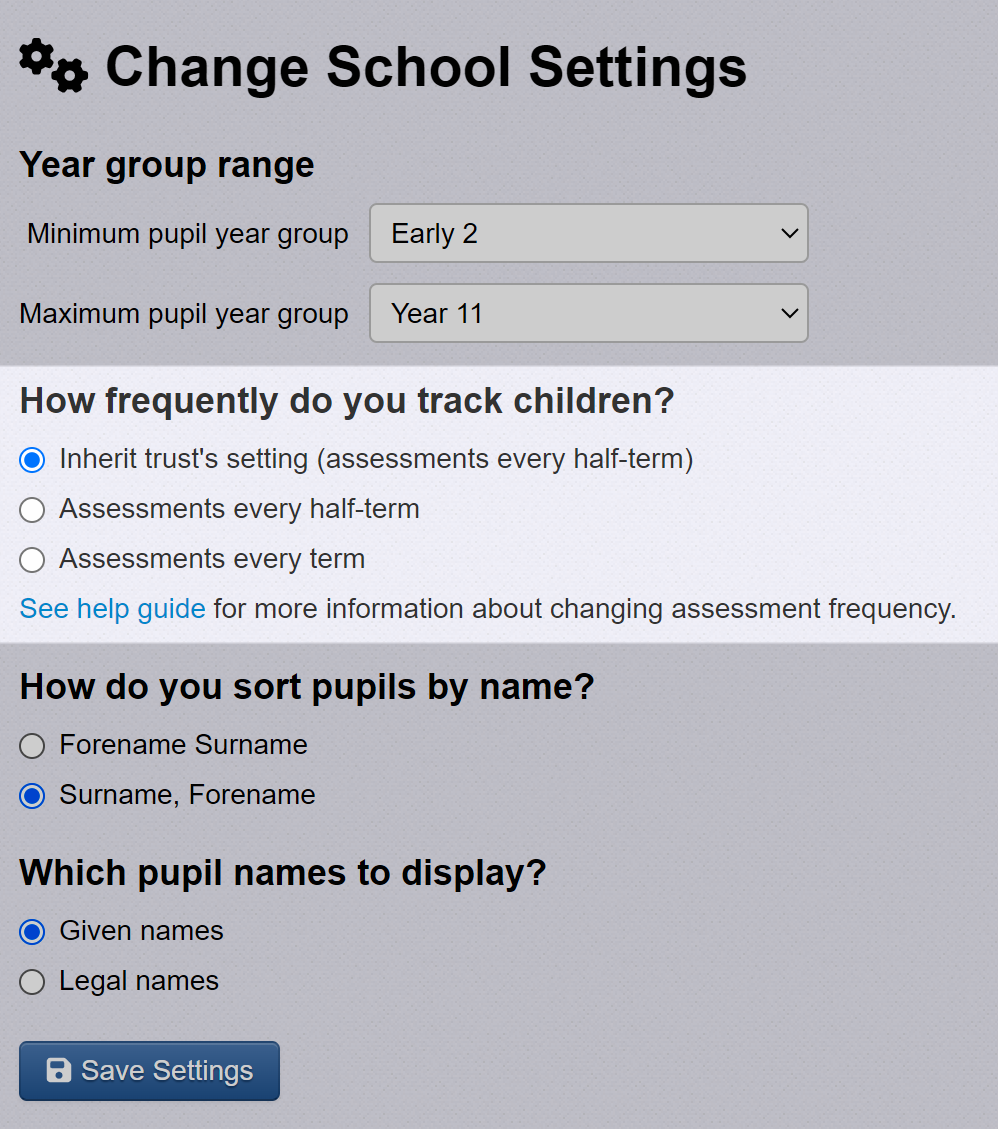Select Assessments every half-term radio option
Screen dimensions: 998x1129
(x=32, y=510)
